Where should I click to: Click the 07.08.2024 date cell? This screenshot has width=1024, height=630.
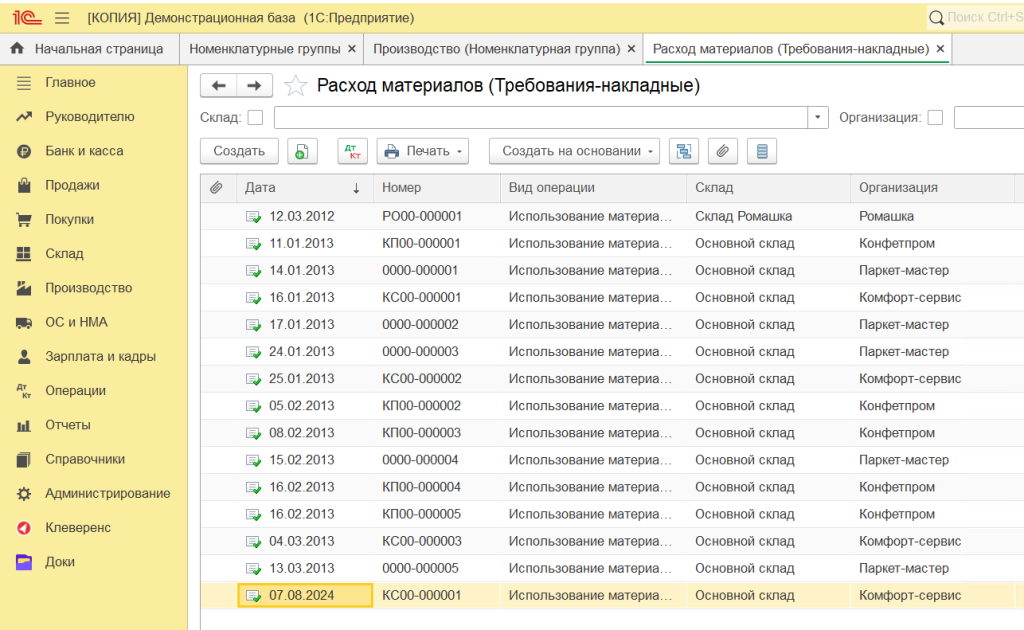point(305,596)
